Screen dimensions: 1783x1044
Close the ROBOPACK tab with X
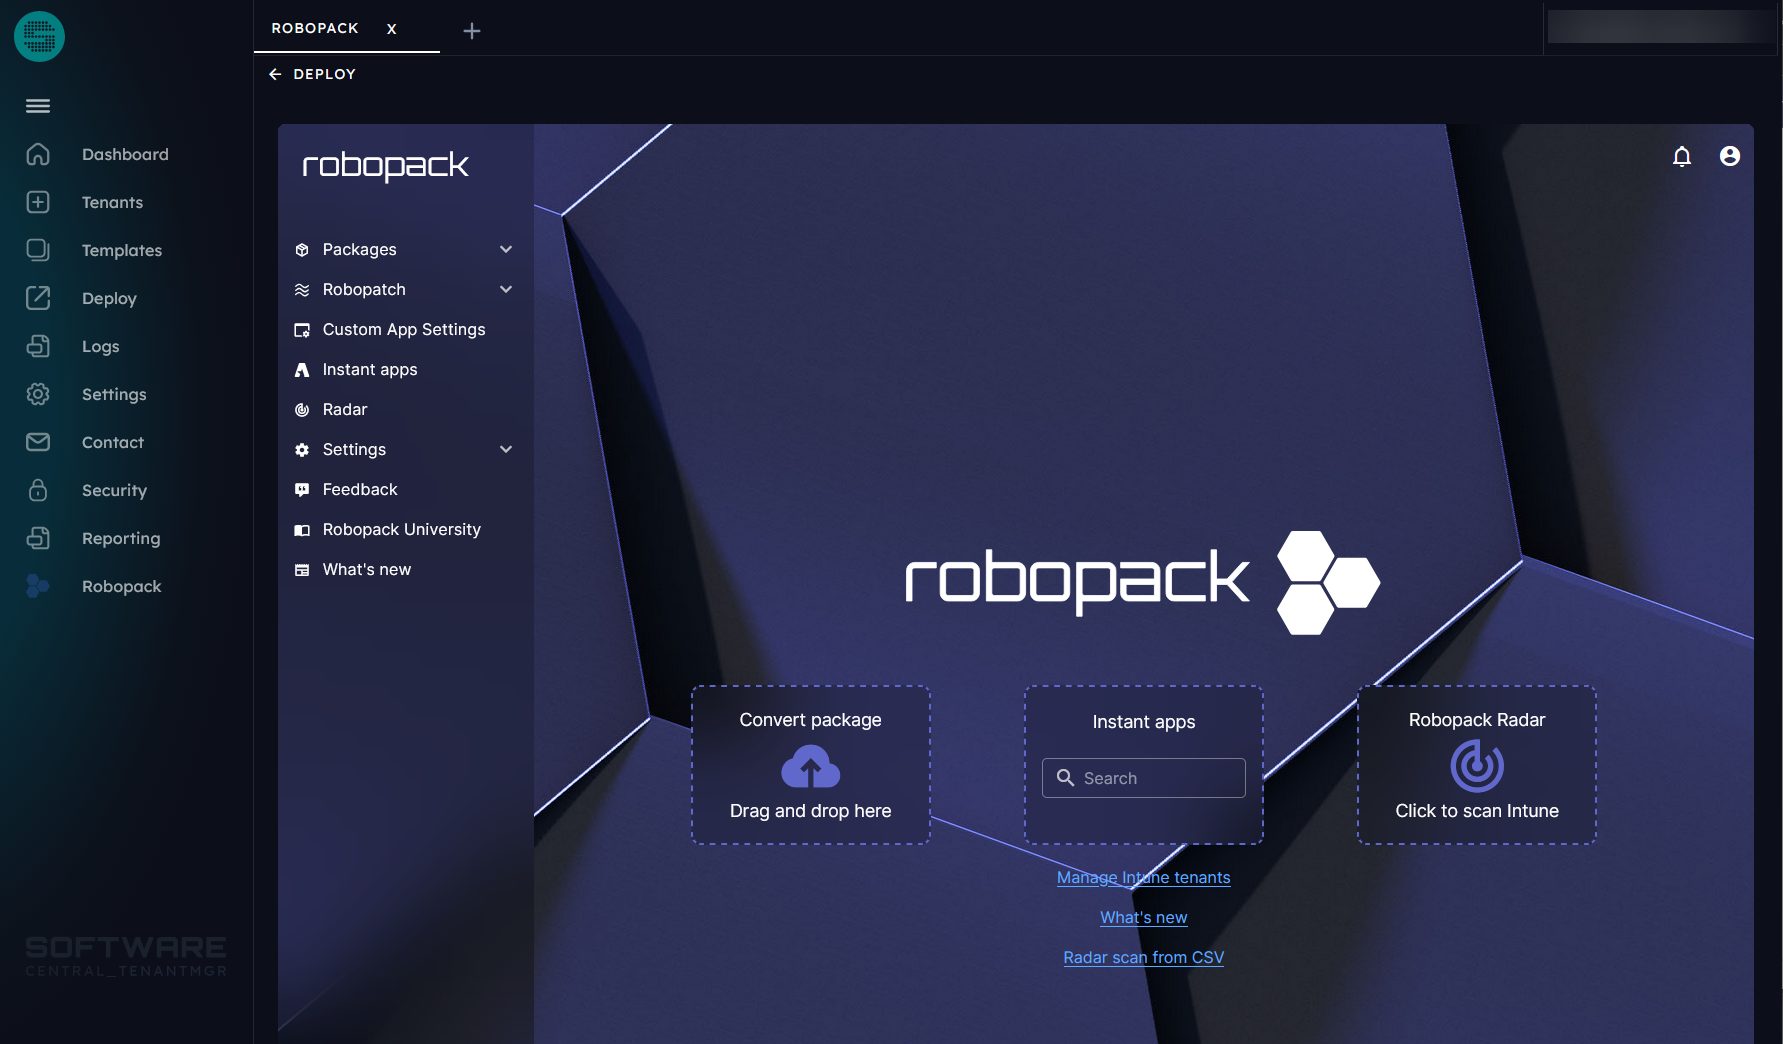[392, 29]
